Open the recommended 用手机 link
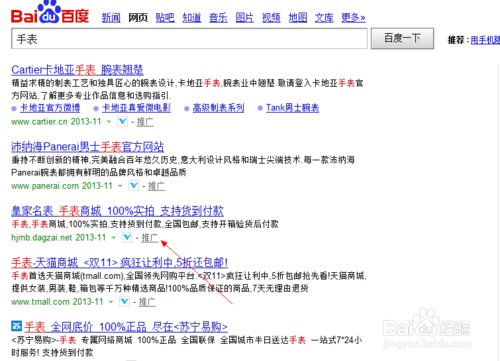 (485, 40)
